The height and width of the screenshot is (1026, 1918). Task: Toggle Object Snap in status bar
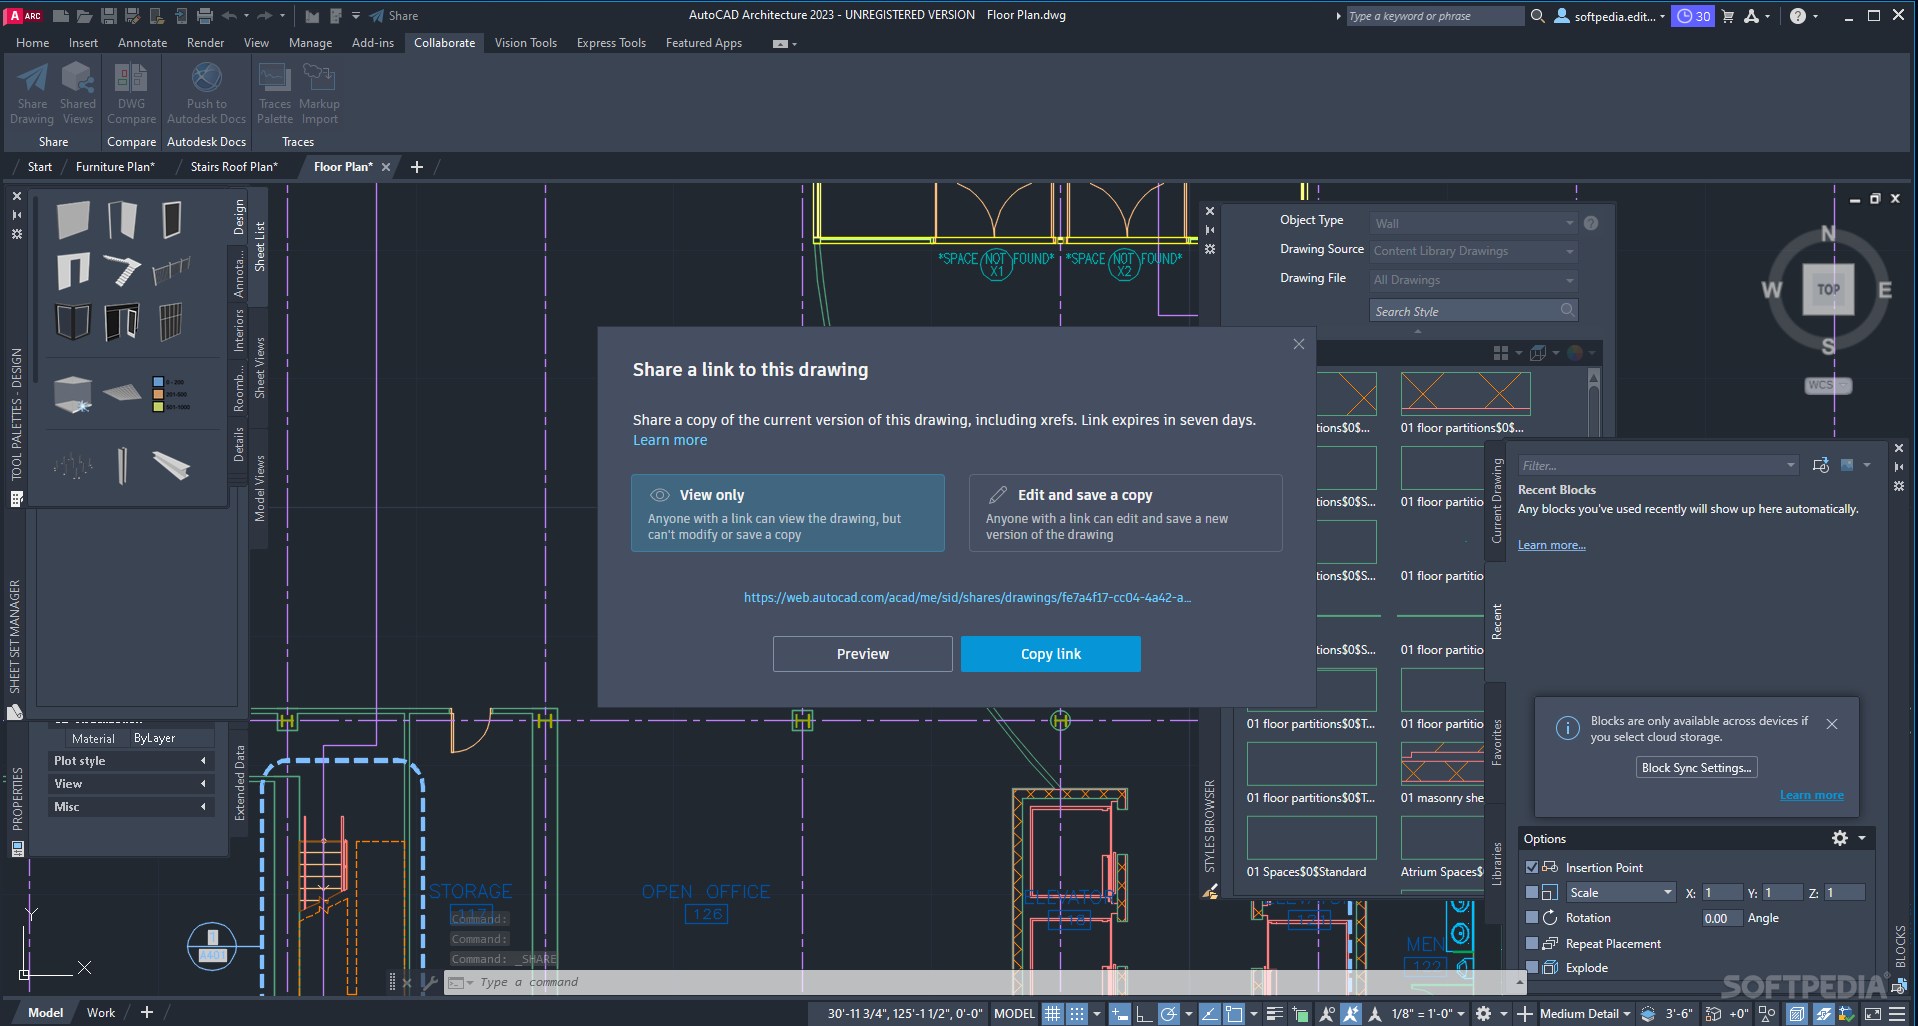1233,1013
